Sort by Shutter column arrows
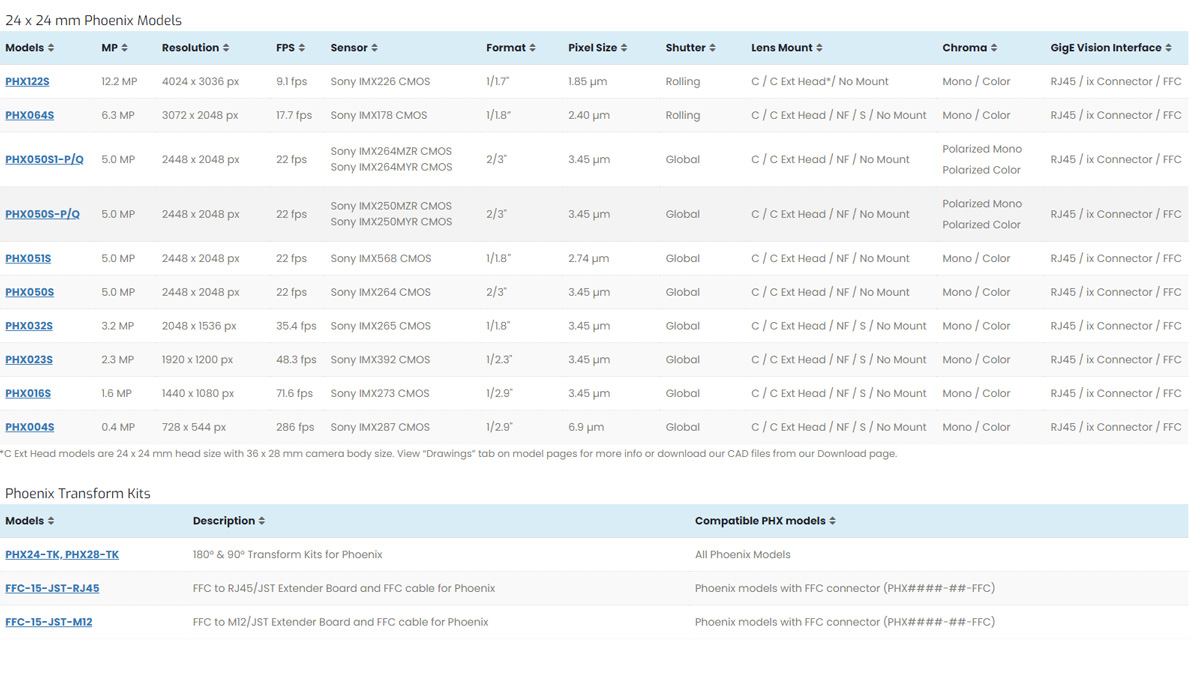 [713, 48]
